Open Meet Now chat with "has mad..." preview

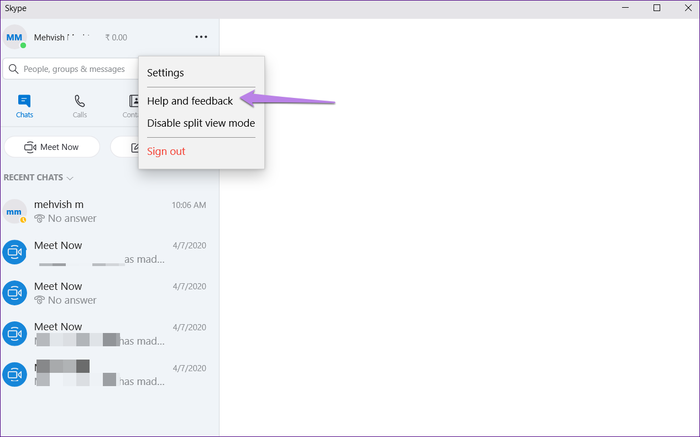tap(109, 333)
